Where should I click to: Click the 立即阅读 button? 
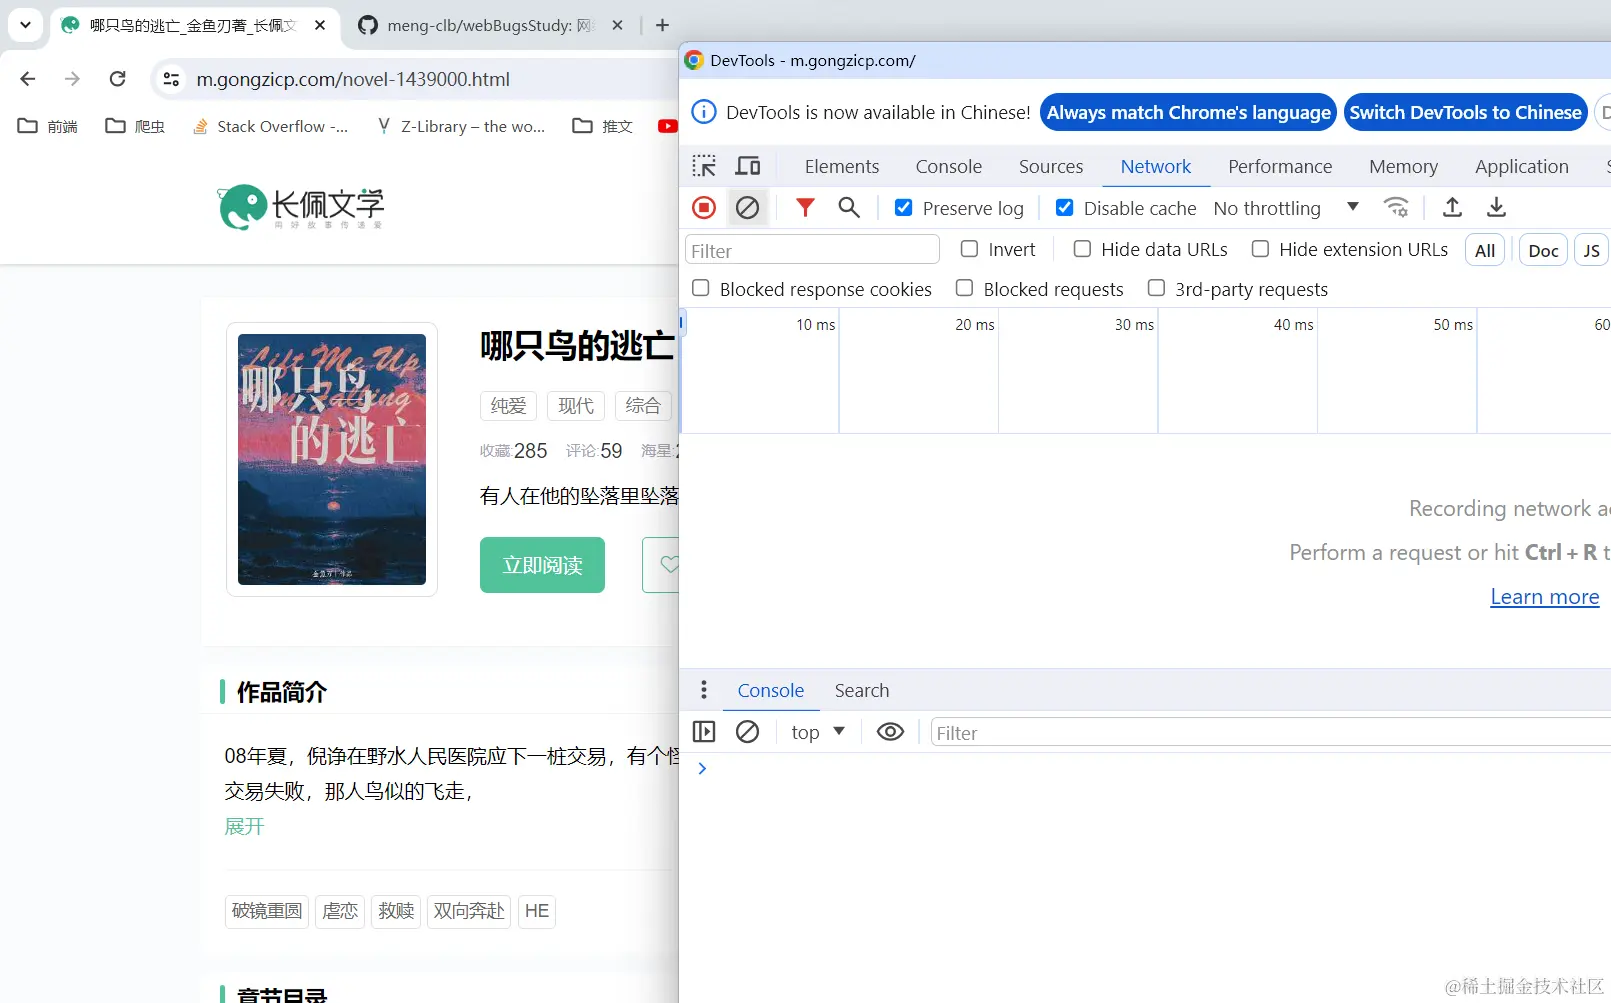tap(542, 565)
